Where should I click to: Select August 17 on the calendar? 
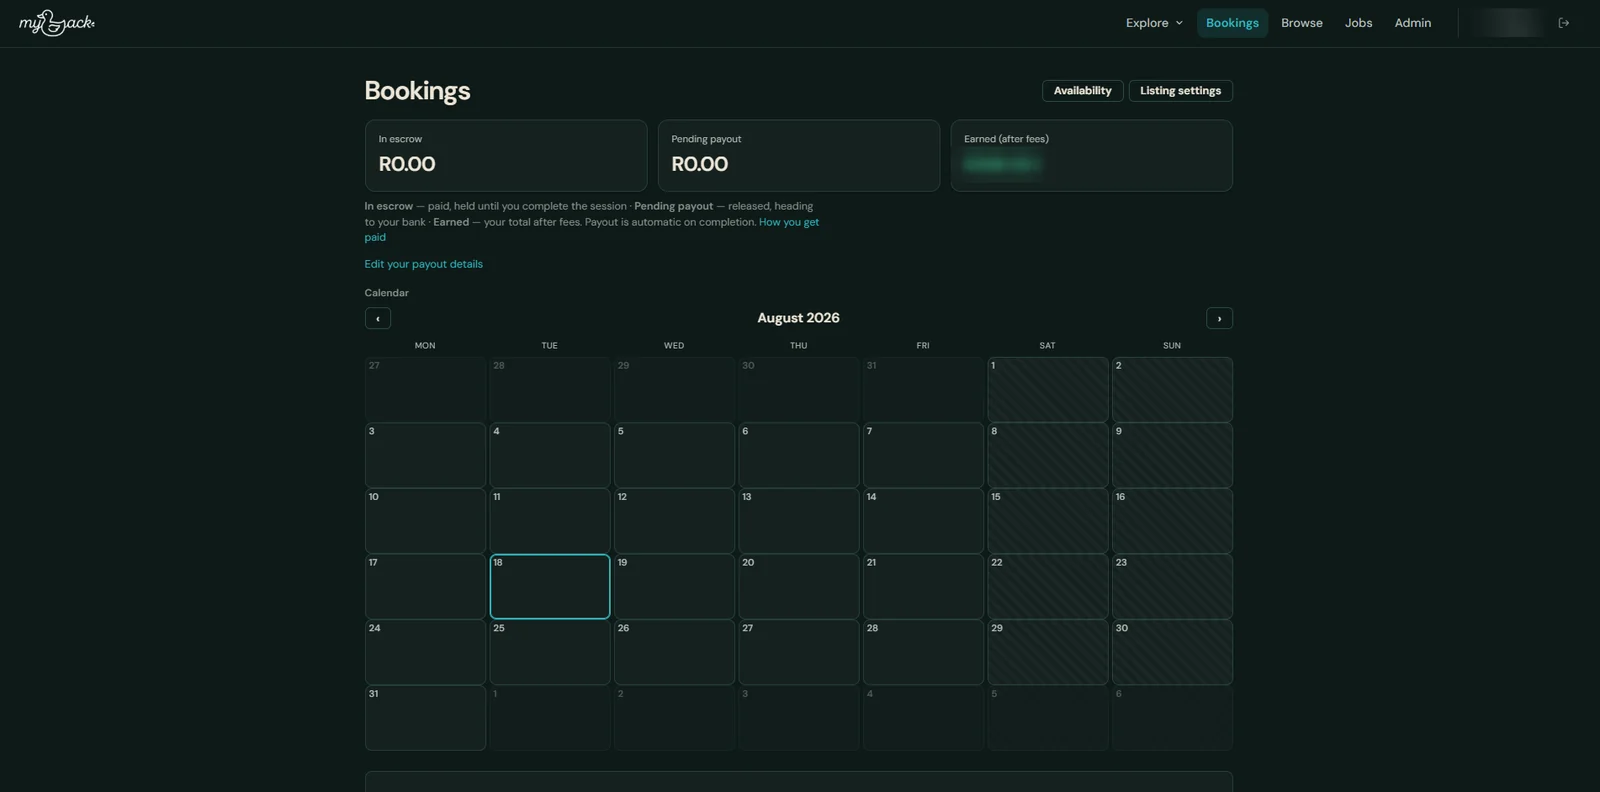click(x=425, y=587)
